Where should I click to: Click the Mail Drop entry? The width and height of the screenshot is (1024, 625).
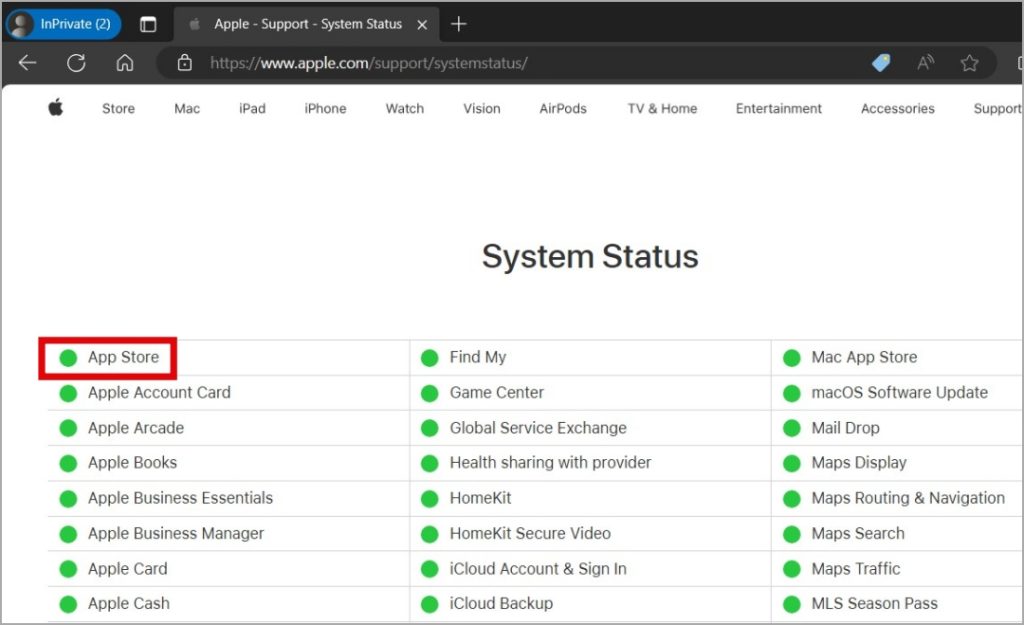[845, 428]
